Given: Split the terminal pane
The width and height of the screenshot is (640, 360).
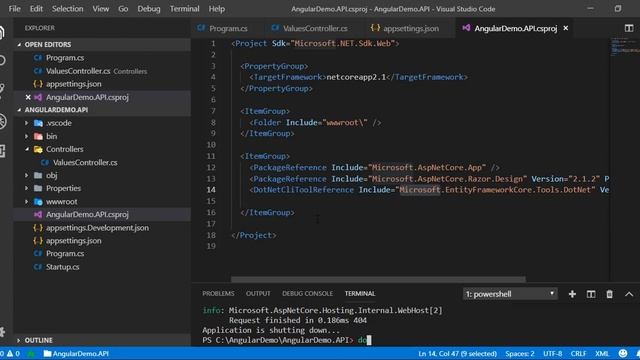Looking at the screenshot, I should 591,294.
